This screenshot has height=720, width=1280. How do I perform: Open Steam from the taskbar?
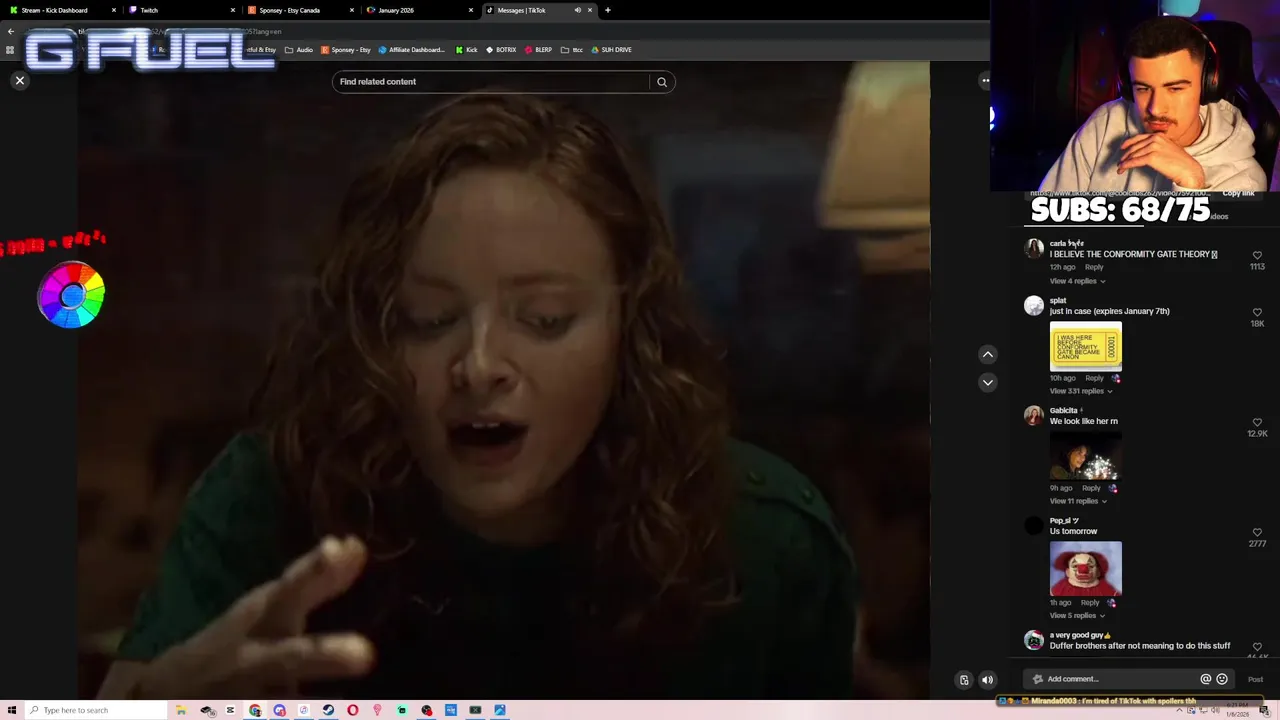[328, 710]
